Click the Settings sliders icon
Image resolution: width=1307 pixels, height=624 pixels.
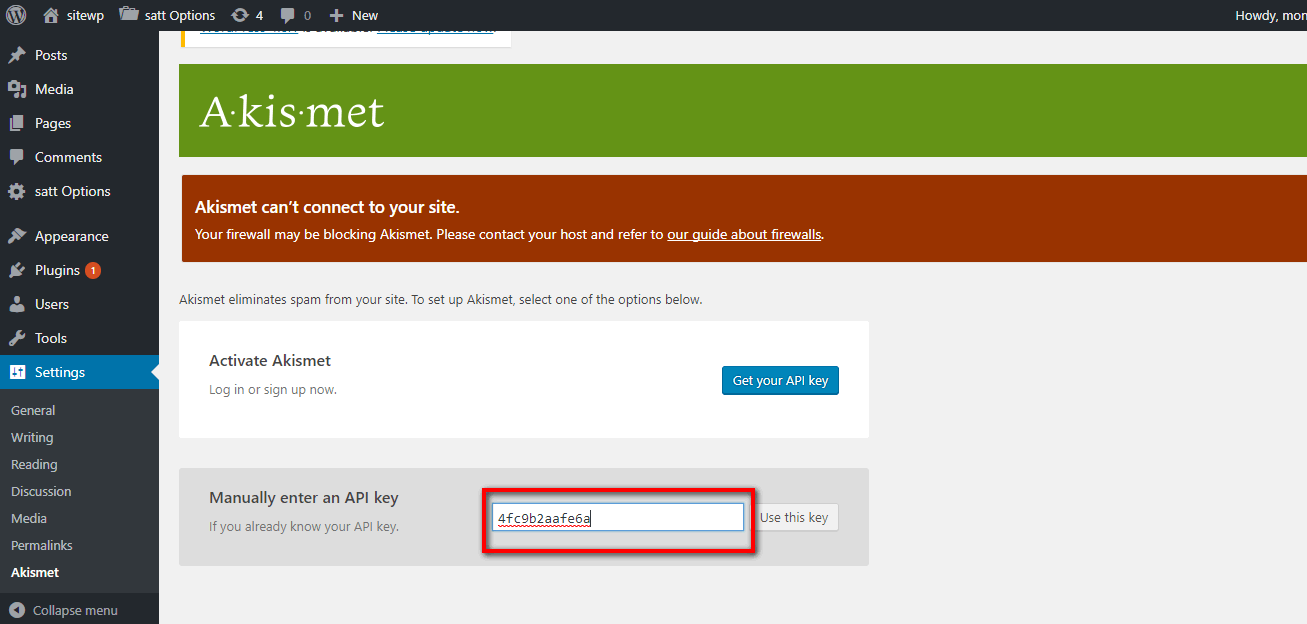[17, 372]
